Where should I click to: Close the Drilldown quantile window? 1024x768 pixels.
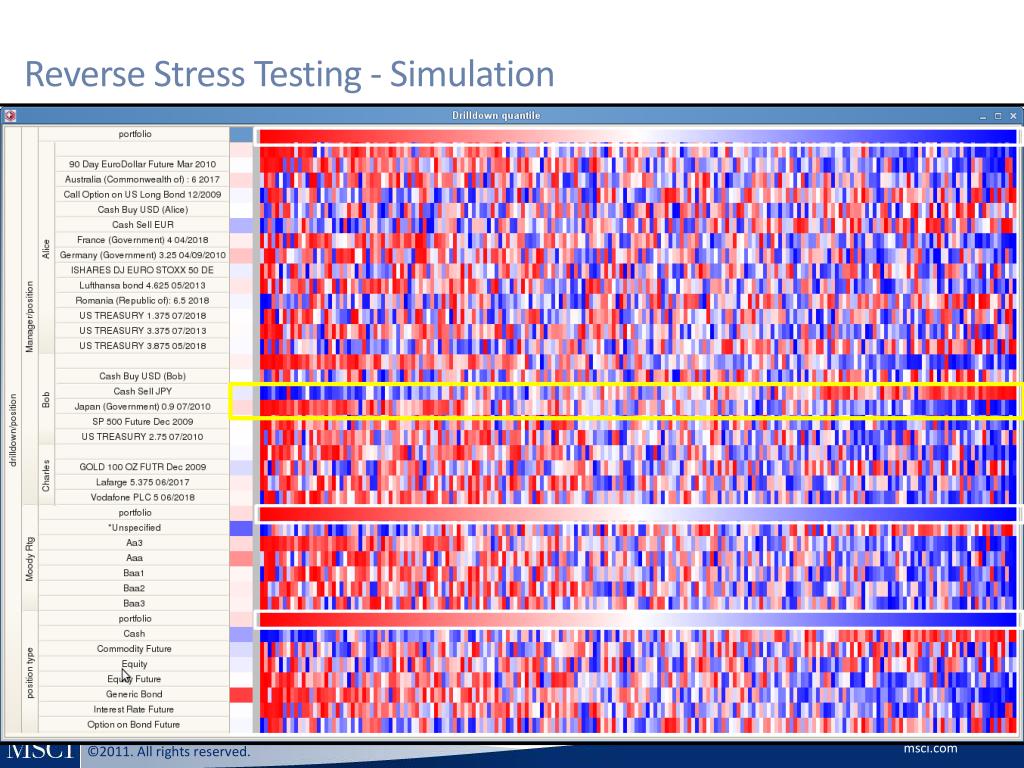pos(1013,116)
